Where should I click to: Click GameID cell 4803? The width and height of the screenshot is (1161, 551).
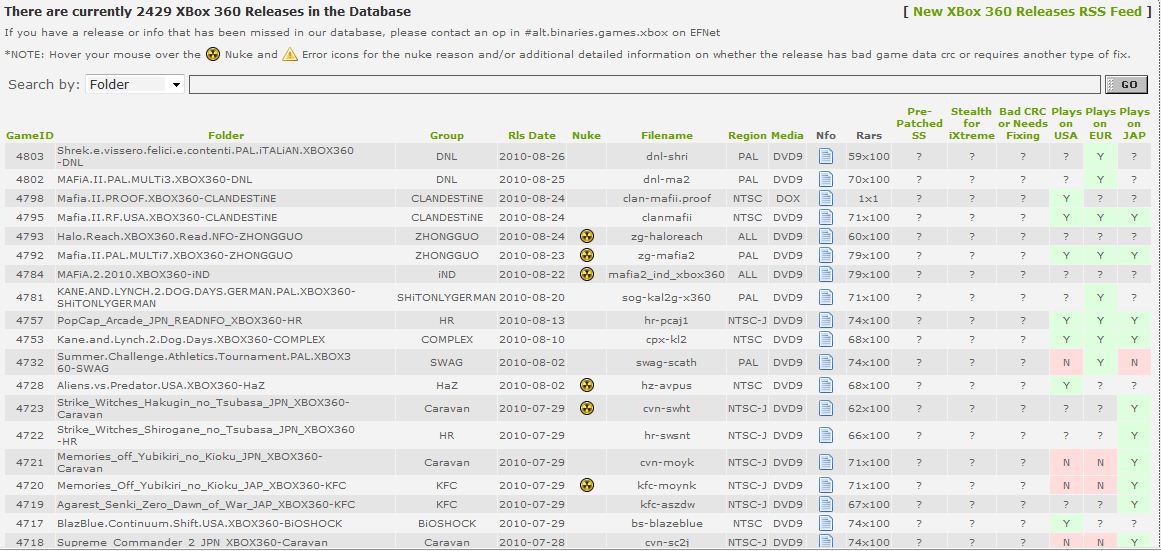(x=30, y=156)
